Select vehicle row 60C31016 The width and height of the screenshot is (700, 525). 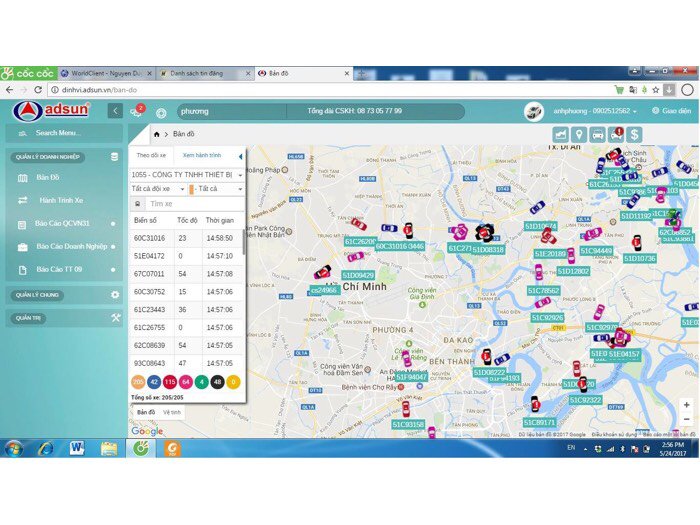pyautogui.click(x=186, y=238)
